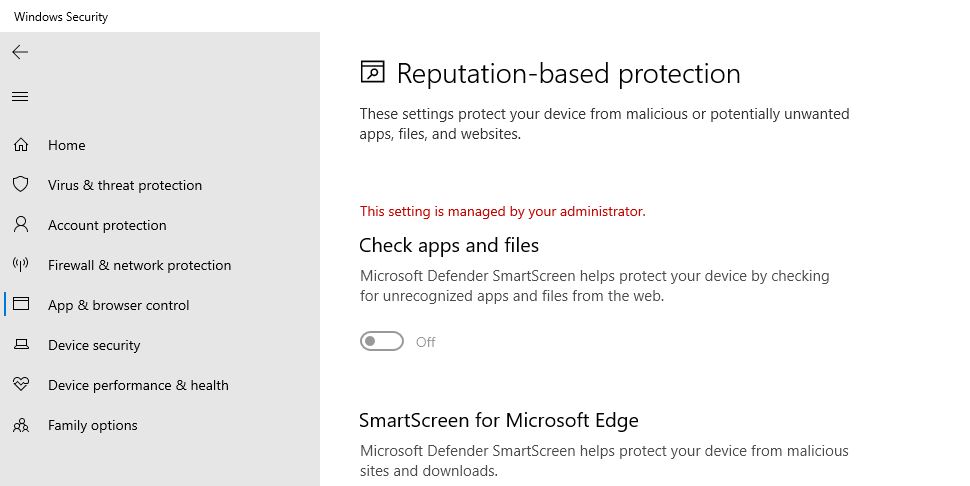
Task: Open the hamburger navigation menu
Action: tap(20, 96)
